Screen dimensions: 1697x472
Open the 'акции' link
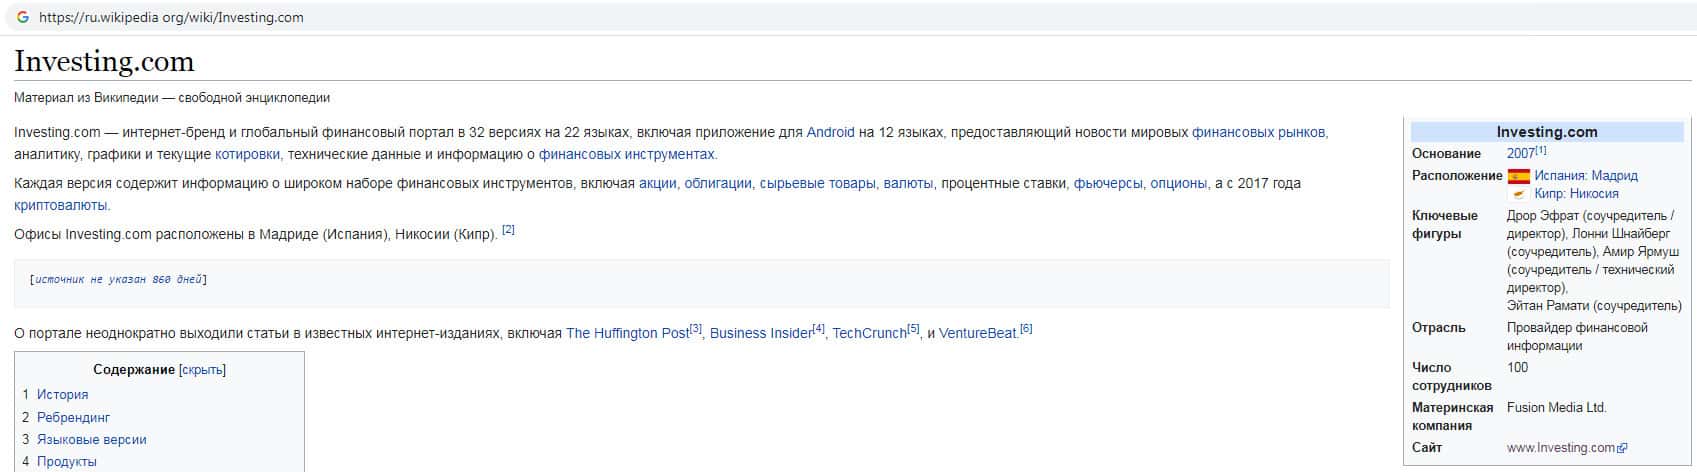pos(657,183)
